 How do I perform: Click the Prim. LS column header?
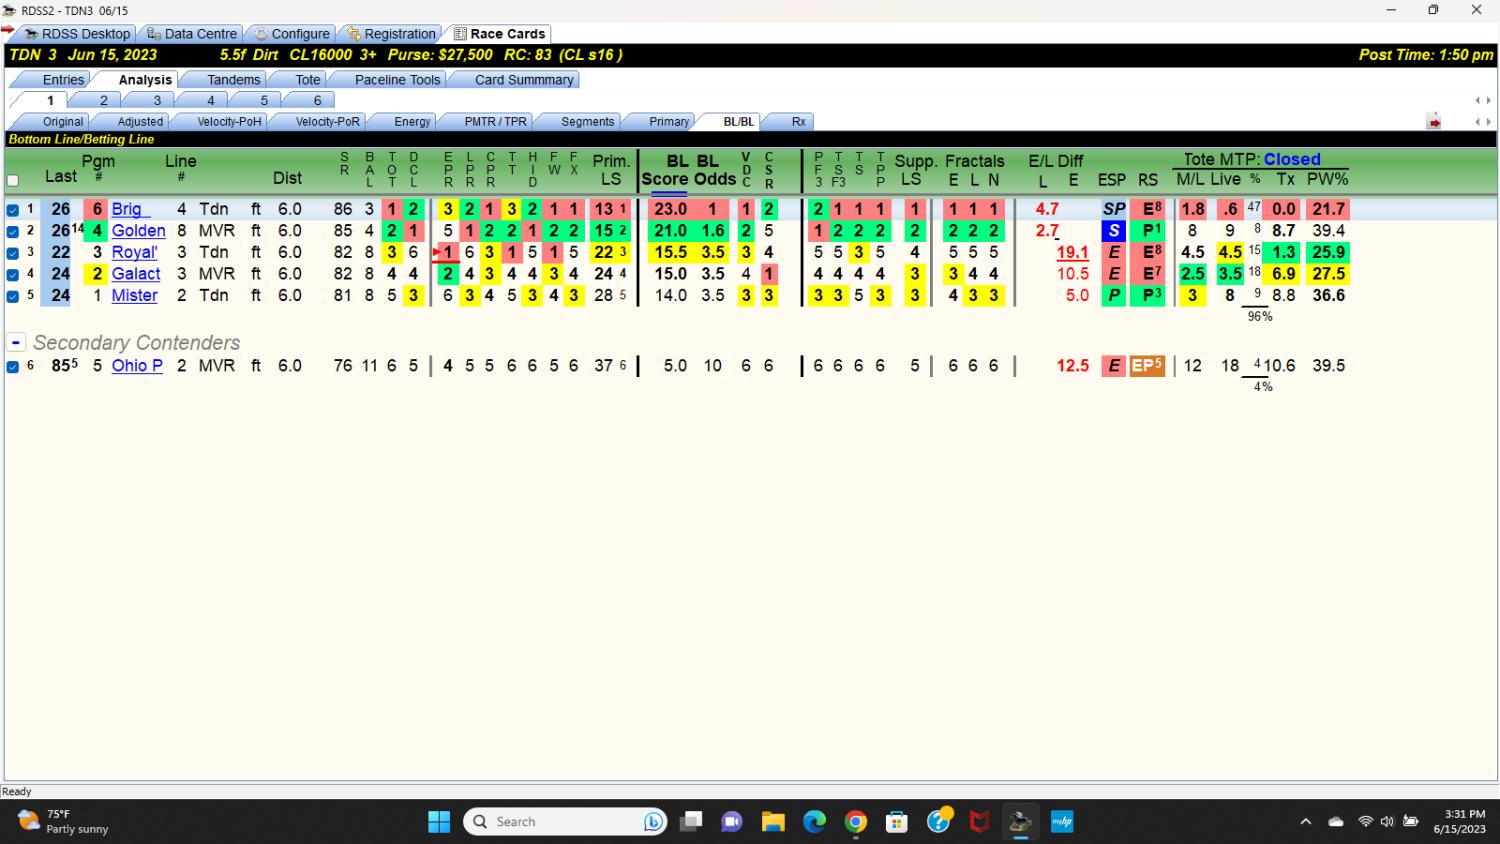click(610, 170)
